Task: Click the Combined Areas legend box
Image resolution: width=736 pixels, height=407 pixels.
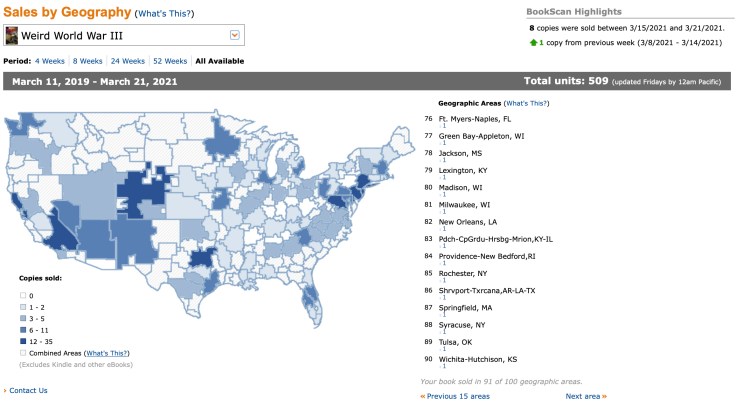Action: coord(23,353)
